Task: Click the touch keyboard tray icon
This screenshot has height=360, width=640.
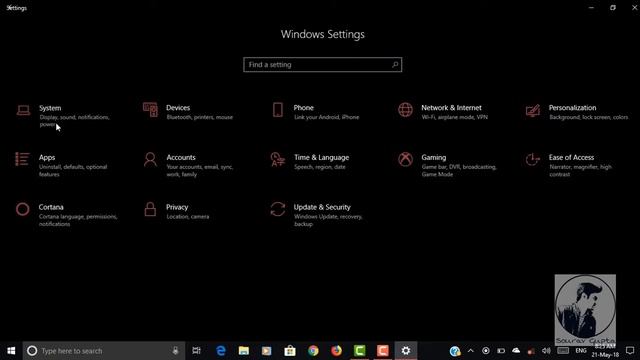Action: pos(563,351)
